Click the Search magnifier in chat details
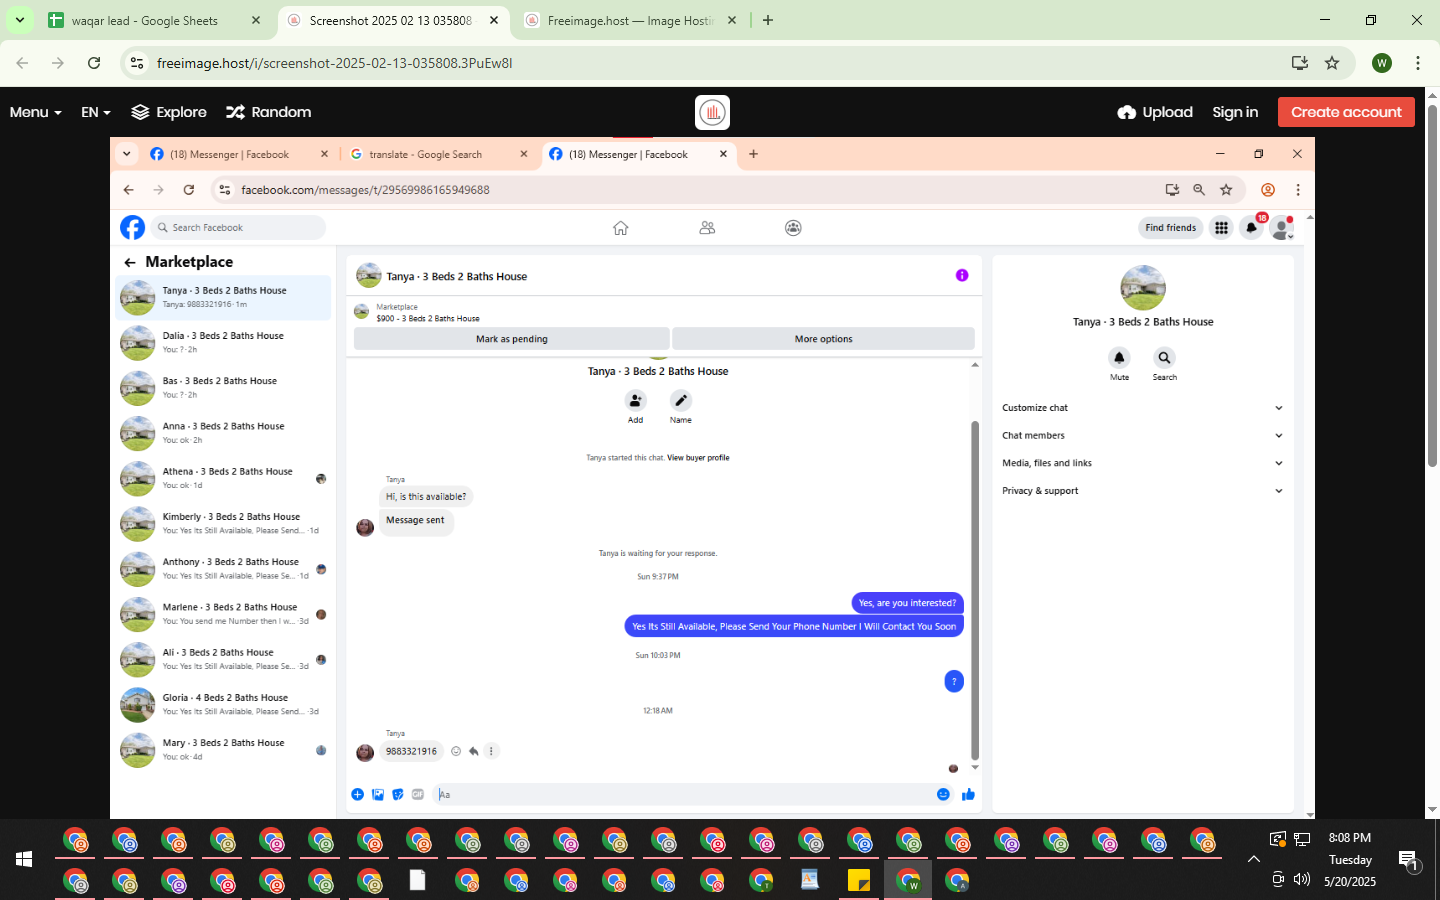 (1164, 357)
